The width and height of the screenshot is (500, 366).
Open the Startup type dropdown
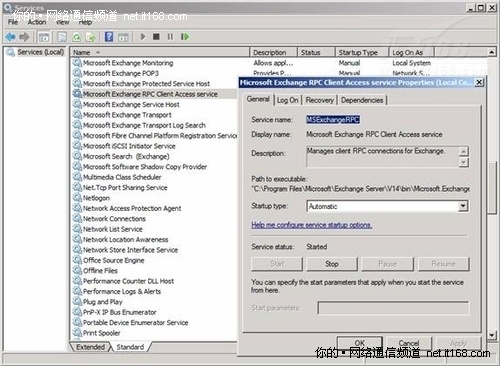tap(463, 206)
